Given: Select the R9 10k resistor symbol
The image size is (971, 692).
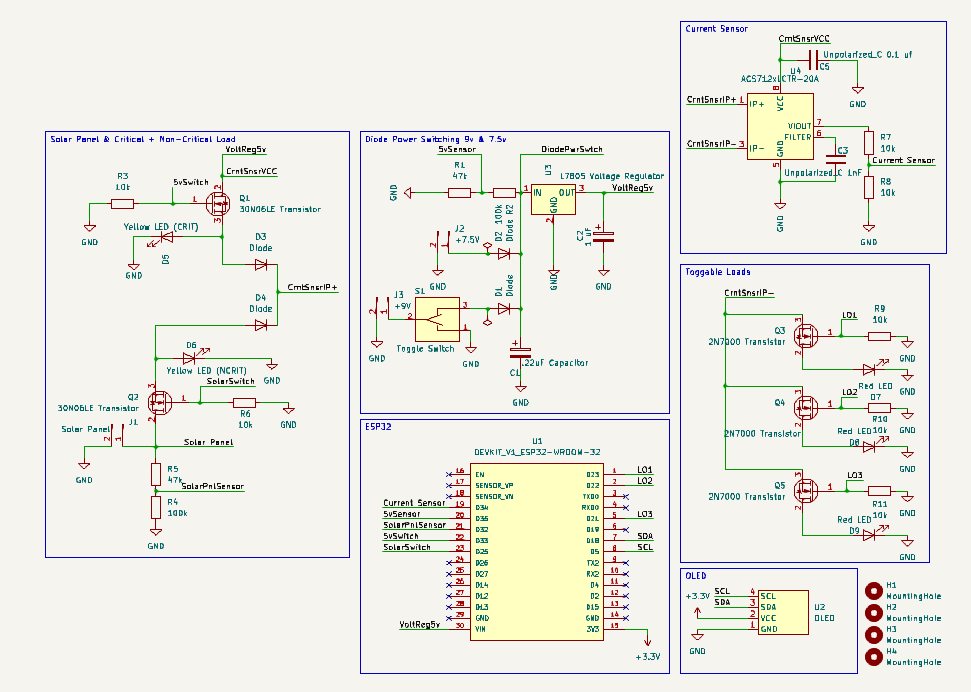Looking at the screenshot, I should point(879,336).
